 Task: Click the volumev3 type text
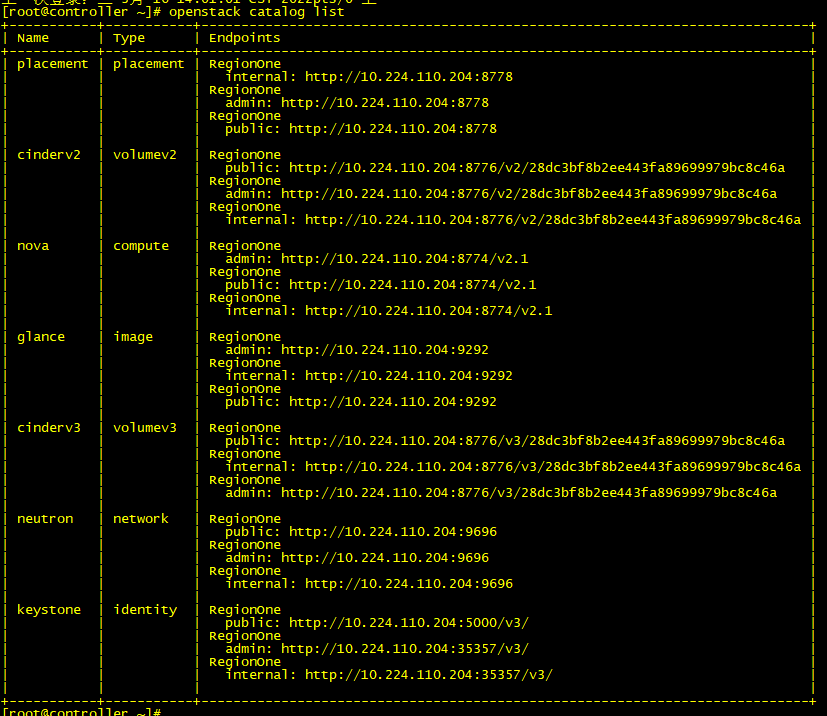point(145,428)
